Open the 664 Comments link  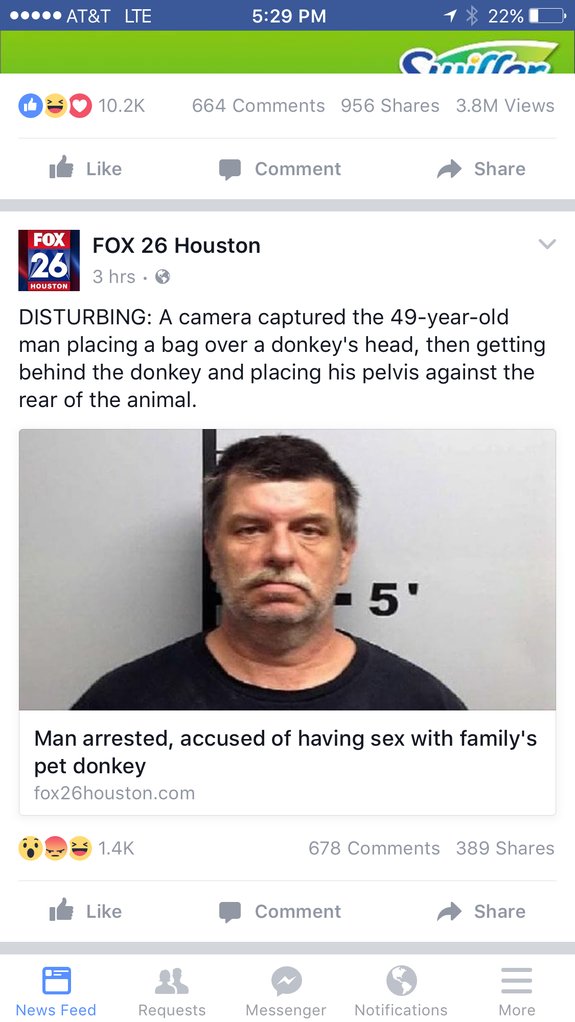tap(258, 106)
